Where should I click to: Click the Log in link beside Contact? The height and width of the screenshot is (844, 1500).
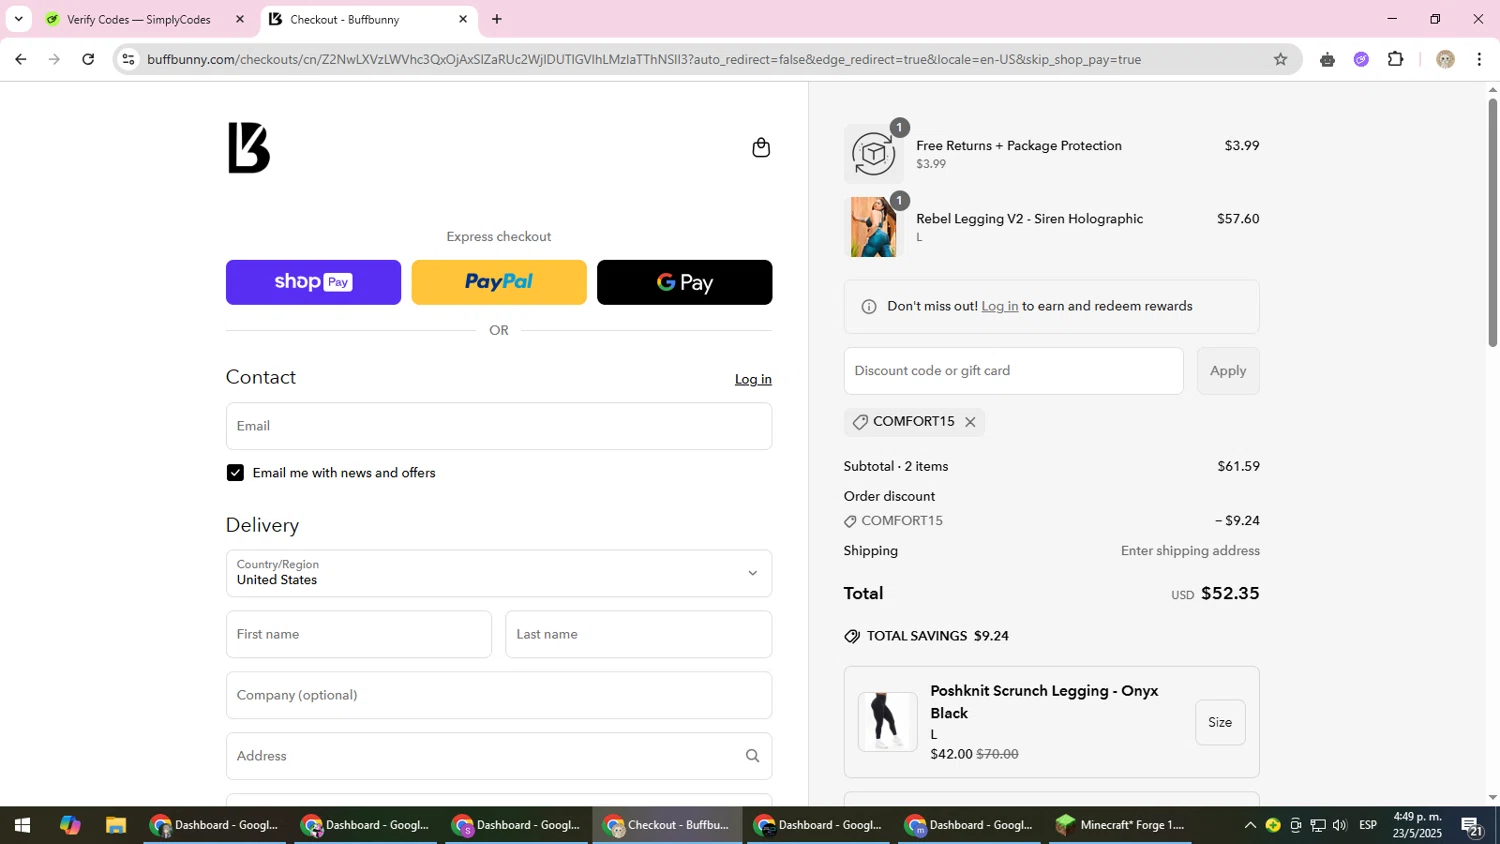753,379
